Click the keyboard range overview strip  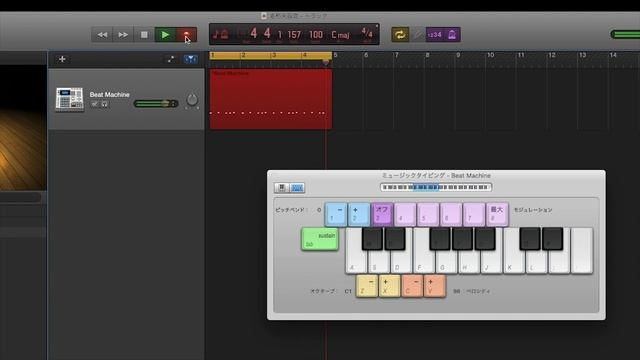coord(436,187)
